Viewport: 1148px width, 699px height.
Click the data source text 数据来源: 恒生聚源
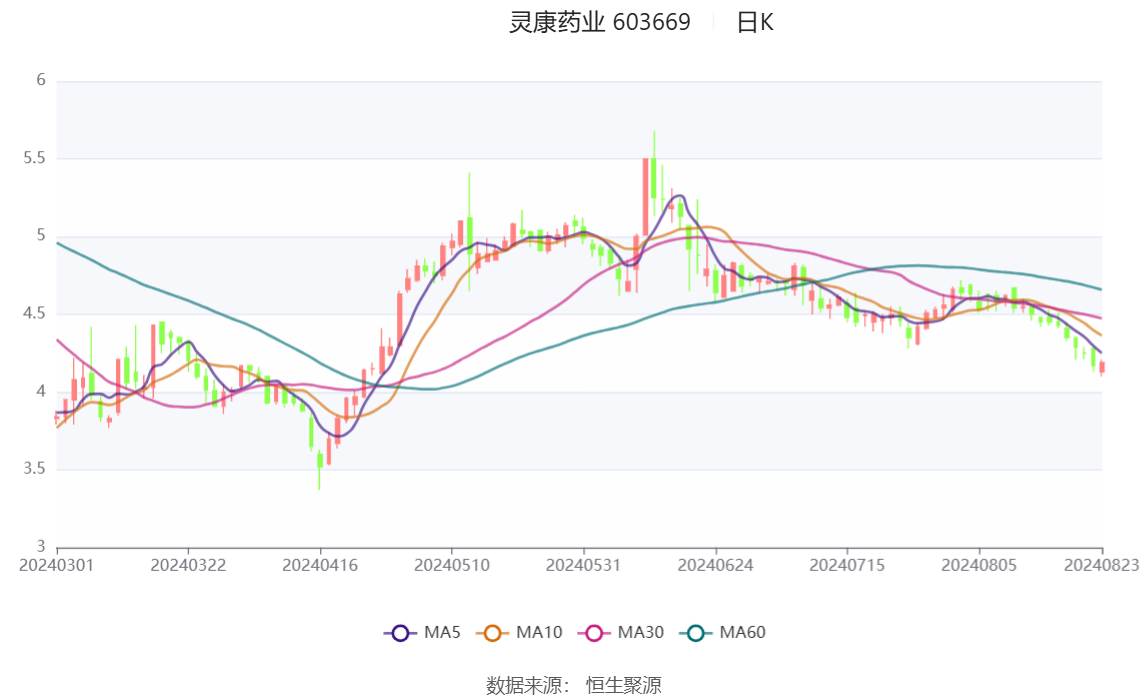[x=574, y=686]
